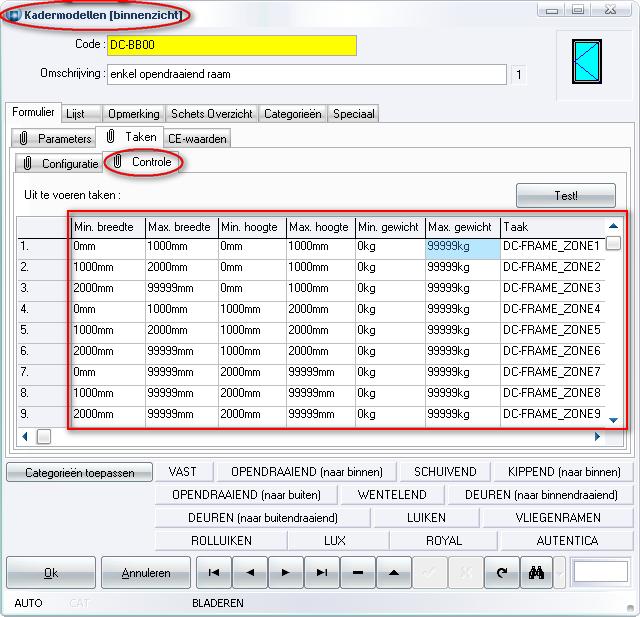
Task: Toggle the ROYAL category
Action: click(x=444, y=541)
